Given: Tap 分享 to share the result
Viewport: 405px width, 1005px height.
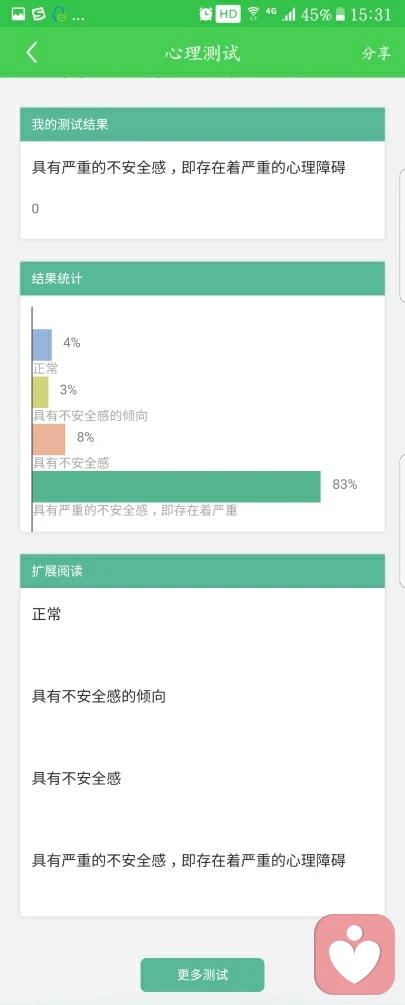Looking at the screenshot, I should [376, 53].
